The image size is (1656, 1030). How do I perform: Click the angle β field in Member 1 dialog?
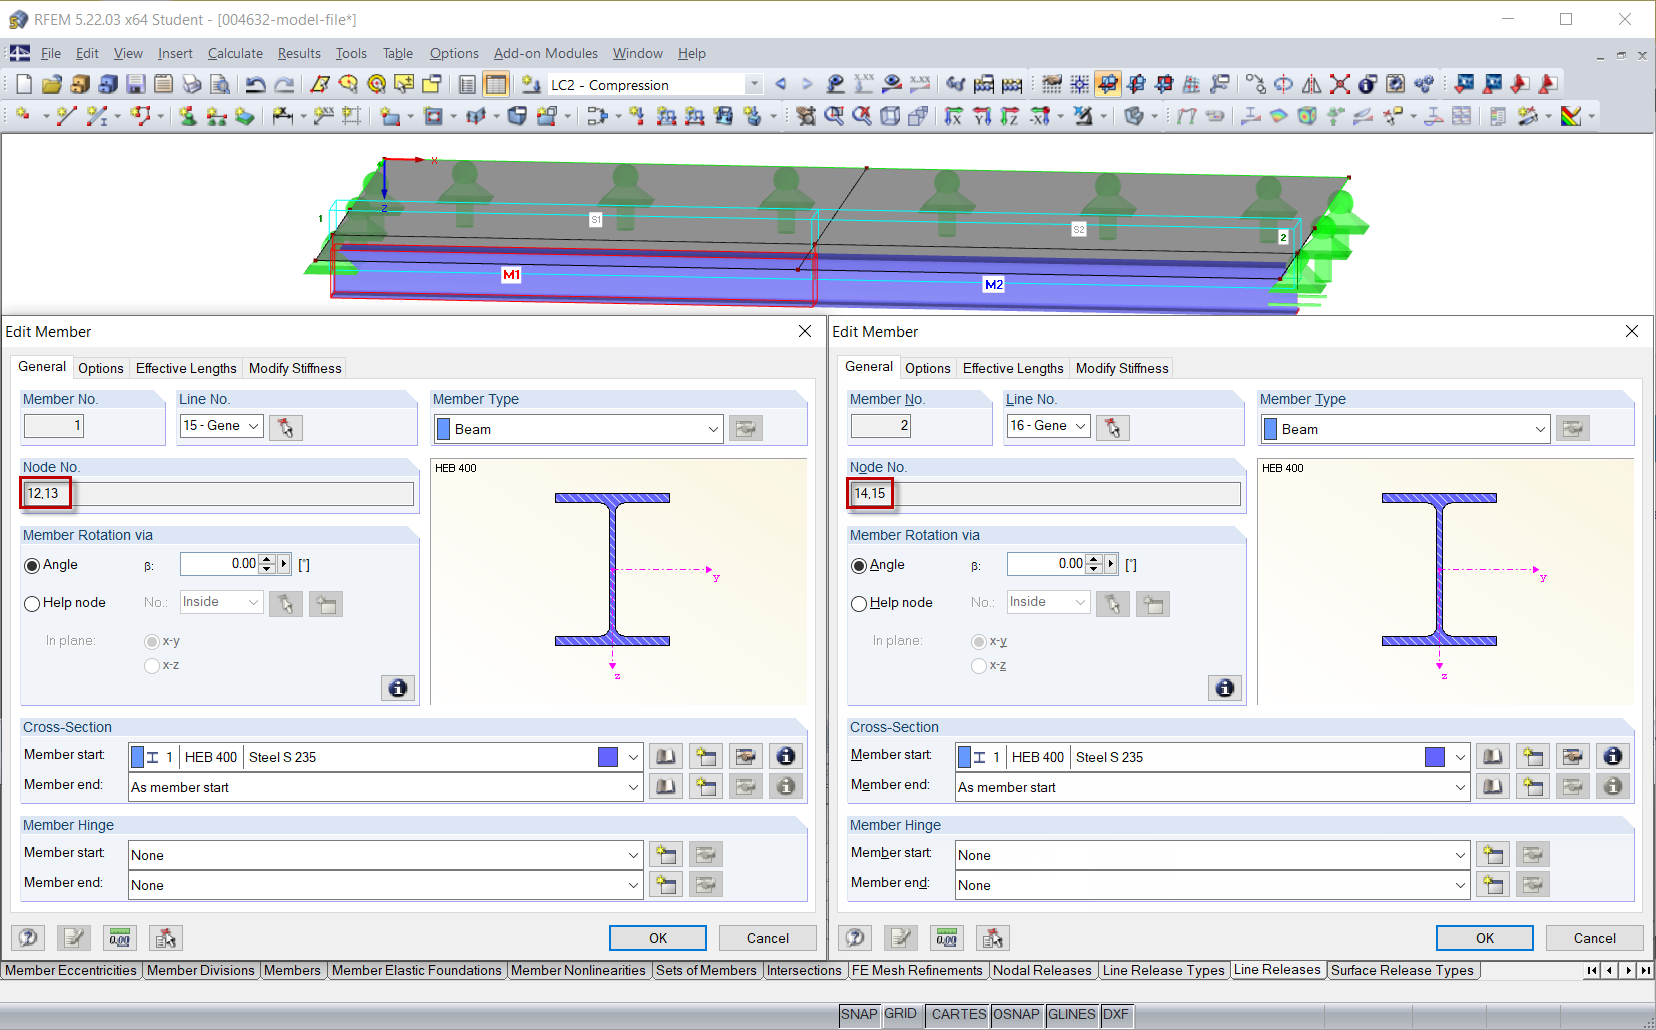click(x=219, y=564)
